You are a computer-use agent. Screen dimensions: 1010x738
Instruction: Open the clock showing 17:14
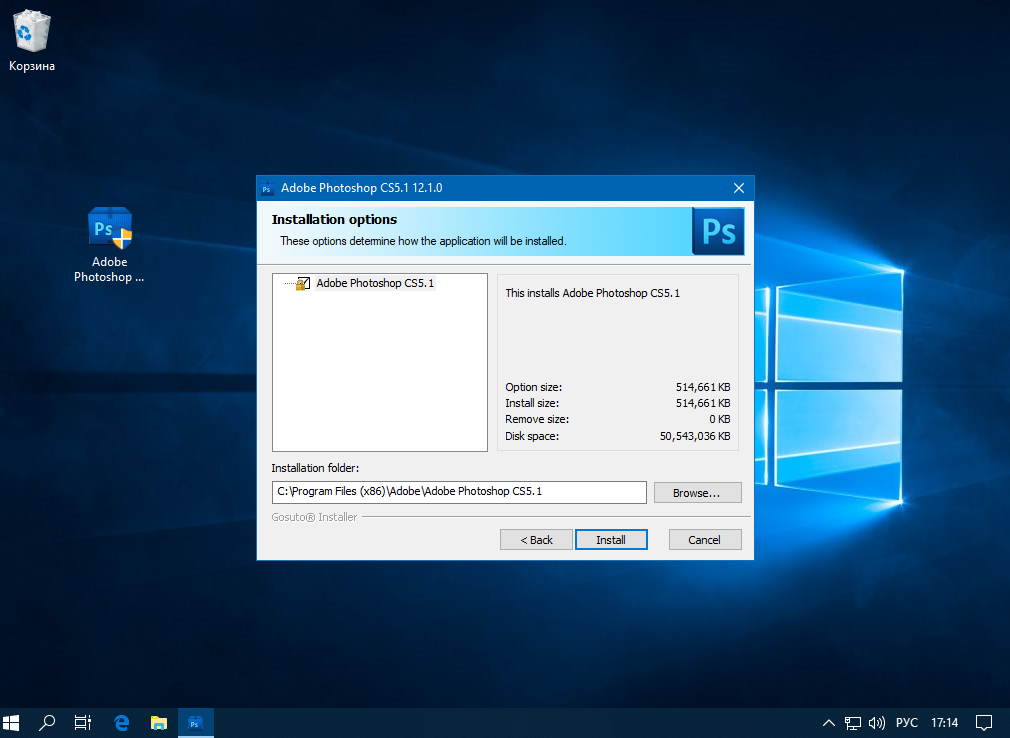[944, 723]
